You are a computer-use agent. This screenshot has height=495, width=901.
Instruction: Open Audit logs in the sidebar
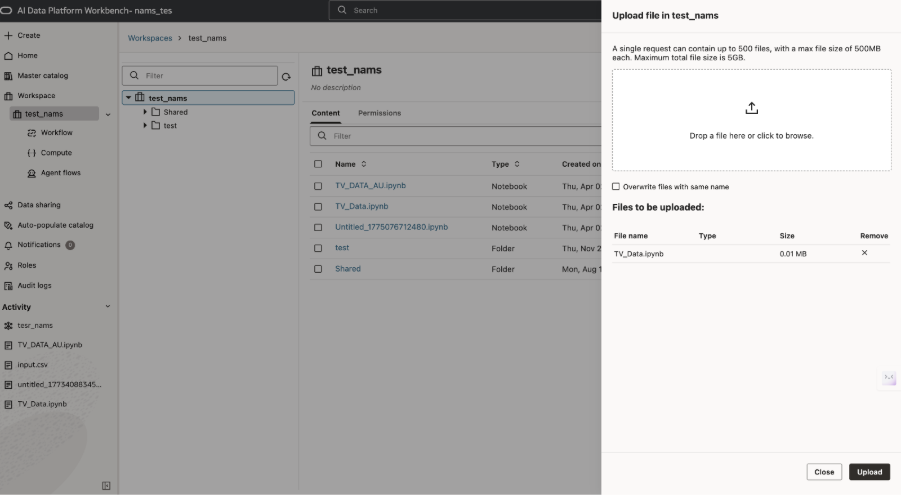pos(34,285)
